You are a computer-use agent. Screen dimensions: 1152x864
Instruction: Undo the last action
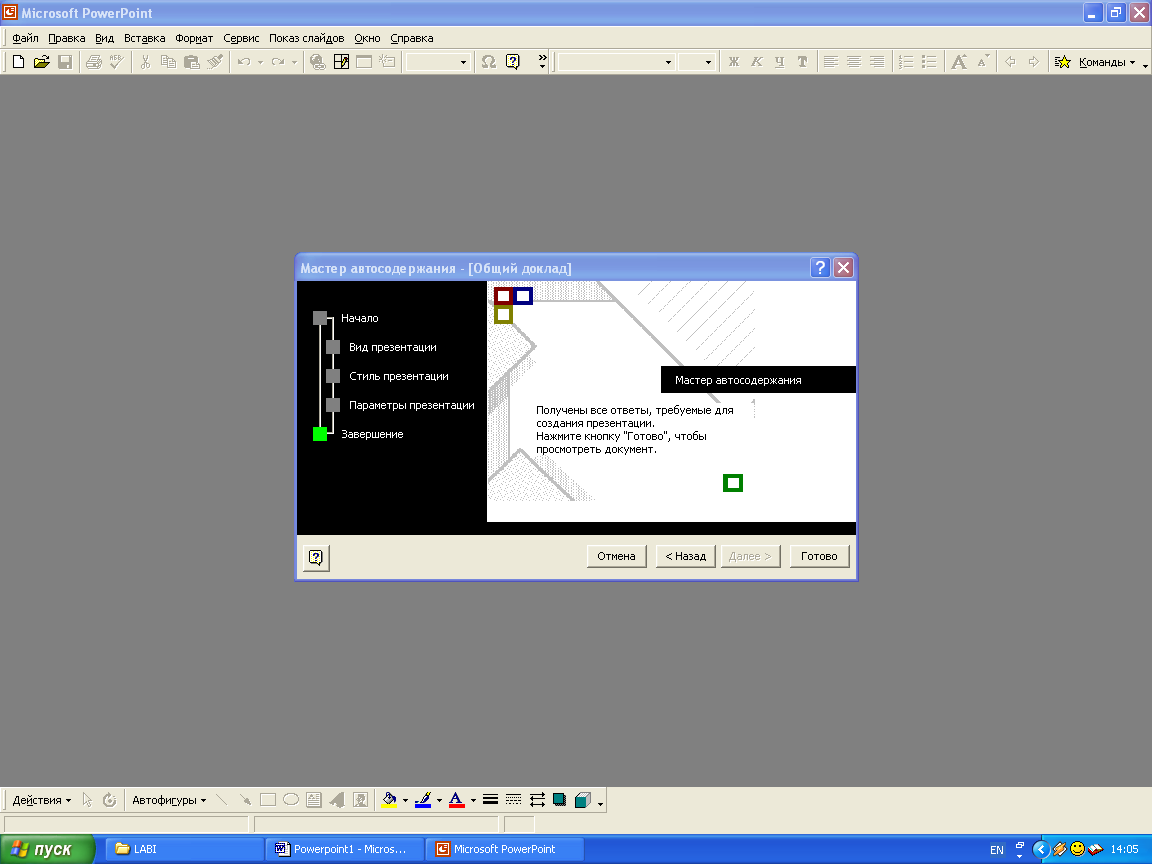click(244, 62)
